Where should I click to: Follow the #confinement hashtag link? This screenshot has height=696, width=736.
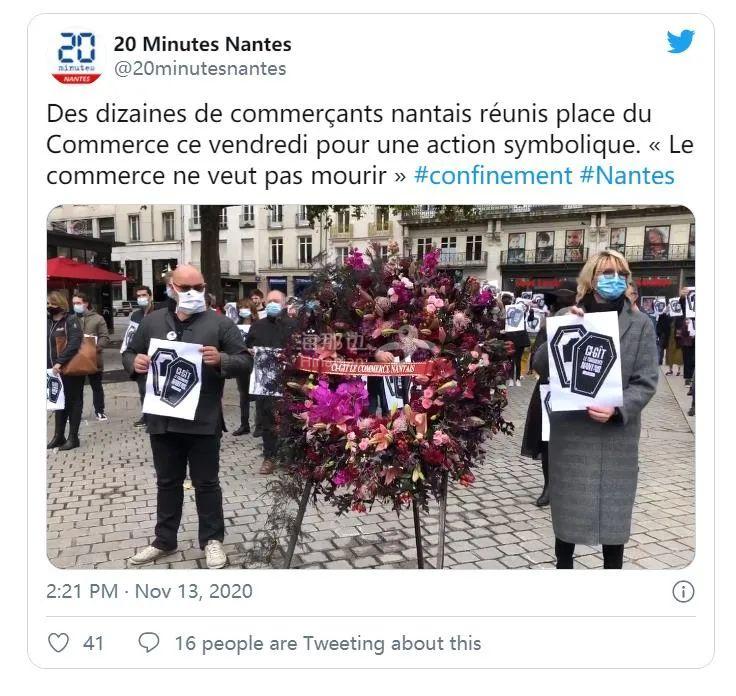[x=493, y=176]
